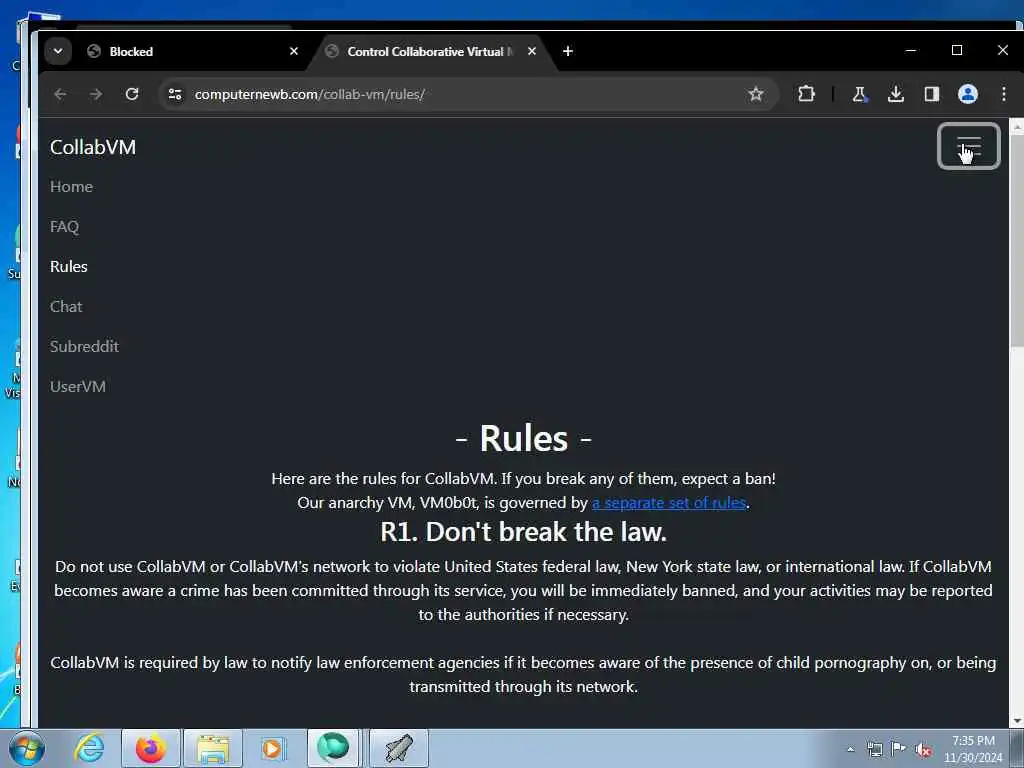
Task: Reload the current page
Action: 132,94
